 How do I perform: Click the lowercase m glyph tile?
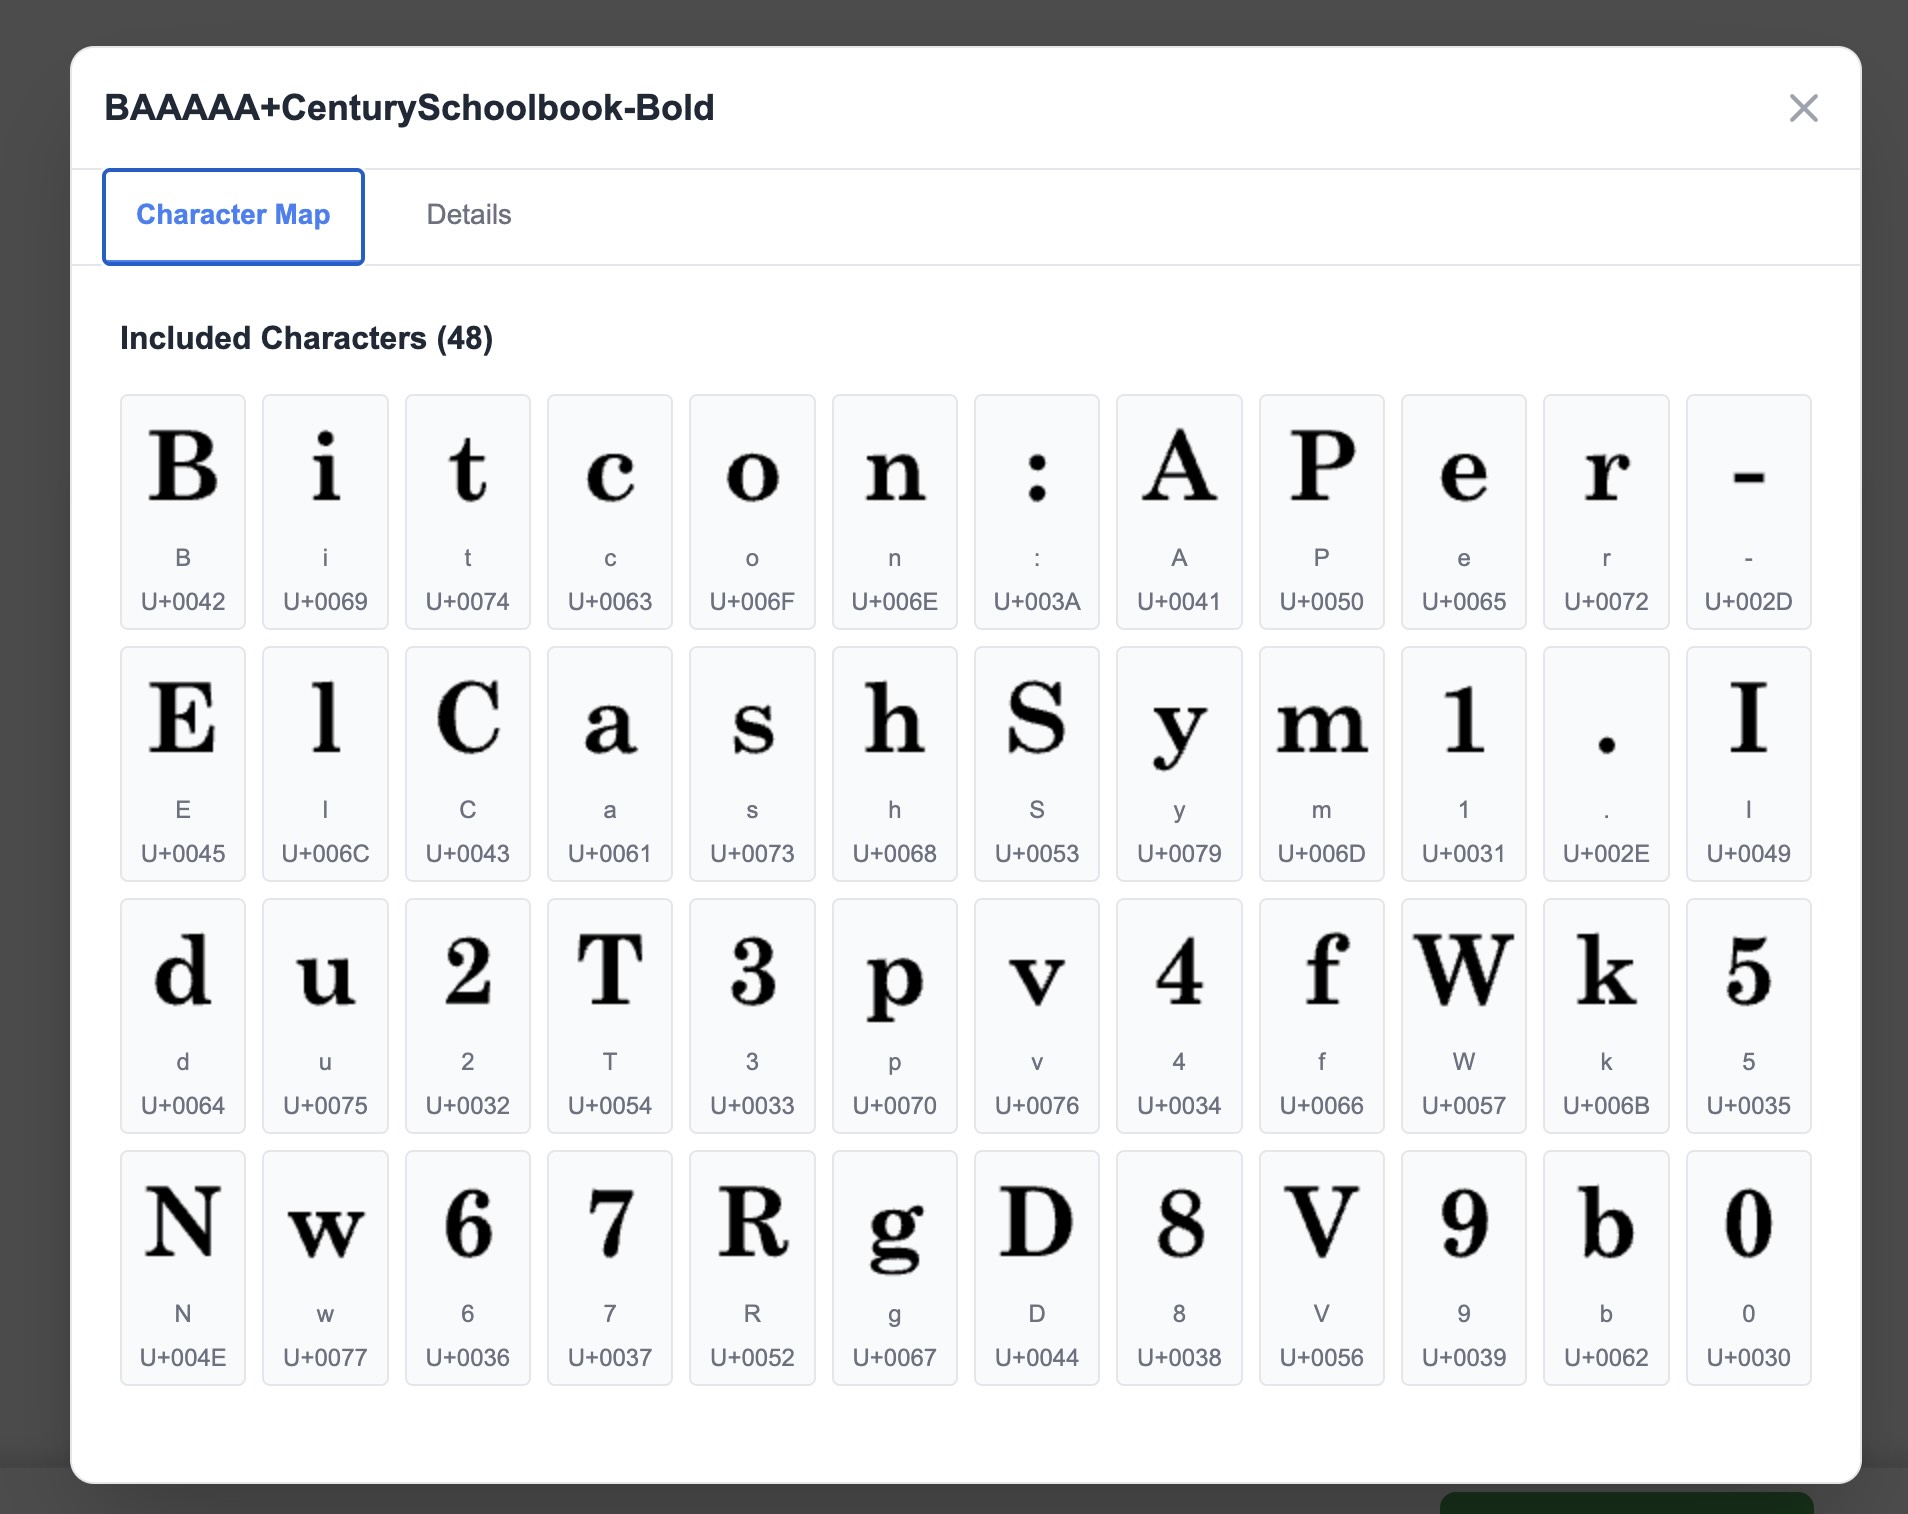pyautogui.click(x=1321, y=763)
